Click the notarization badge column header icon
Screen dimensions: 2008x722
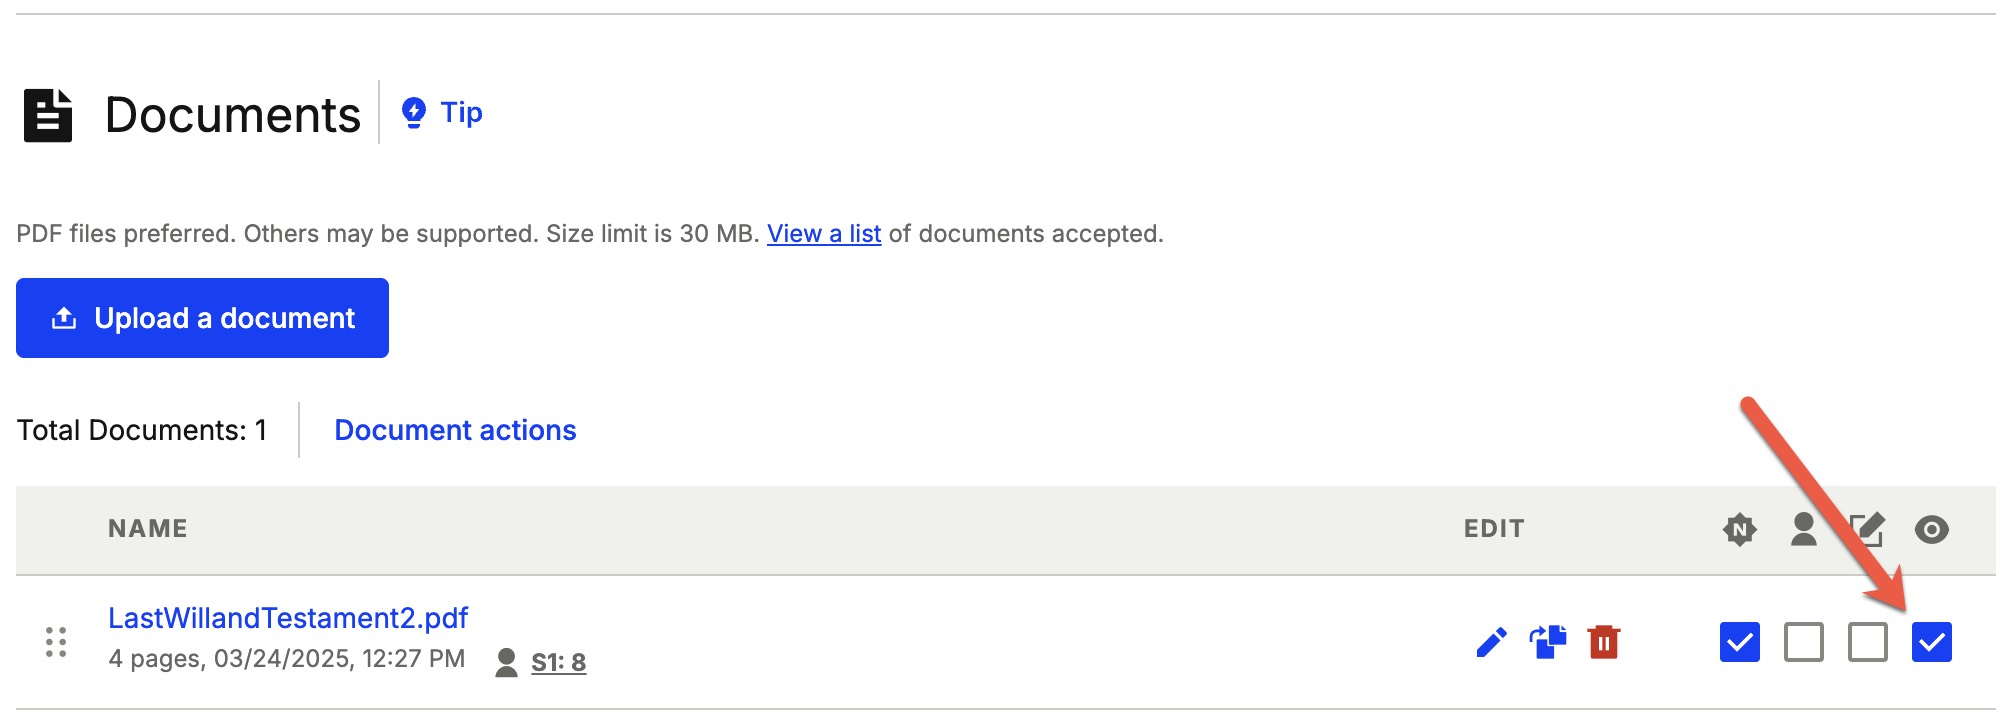(x=1740, y=529)
